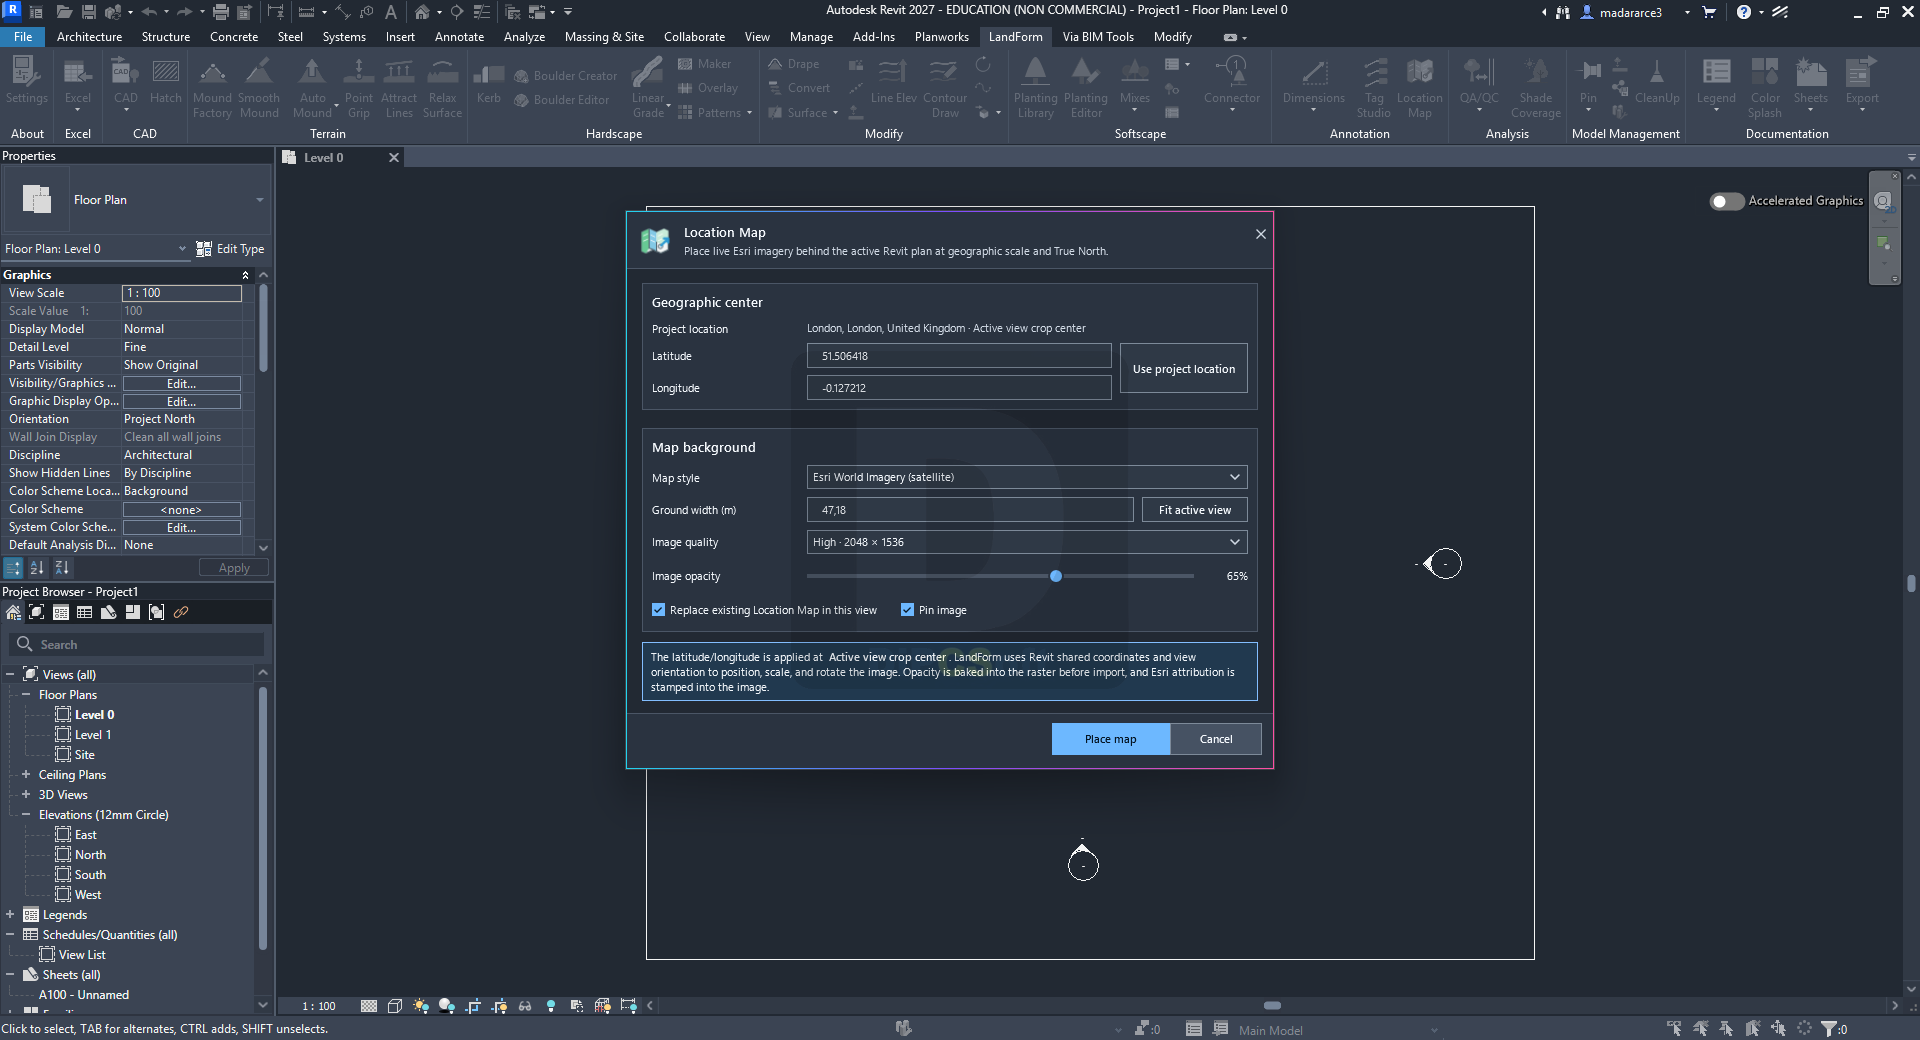This screenshot has width=1920, height=1040.
Task: Open the Color Splash documentation tool
Action: 1765,88
